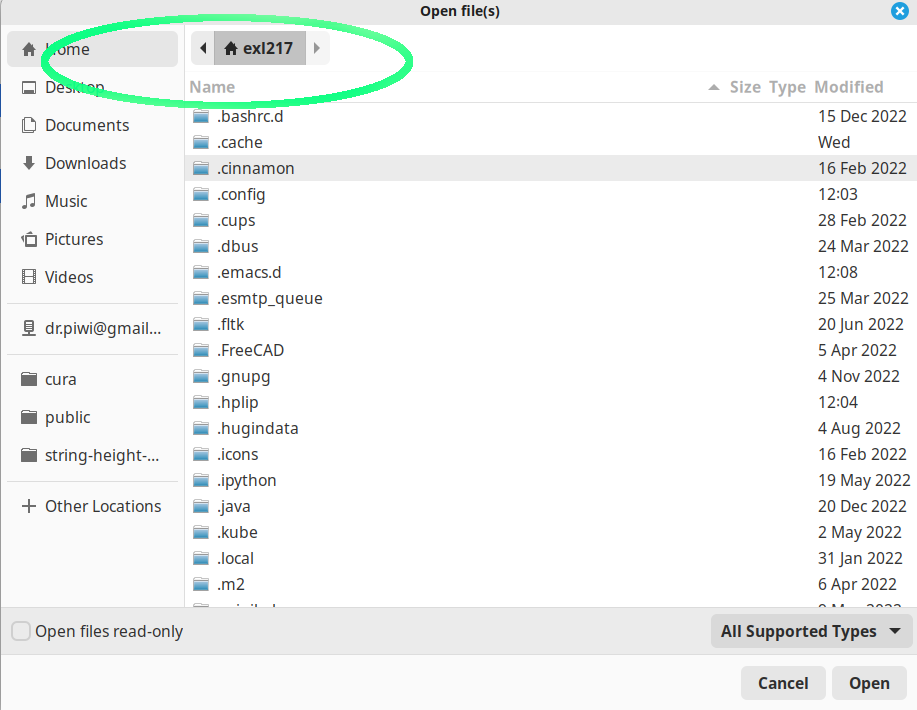917x710 pixels.
Task: Click the 20 Jun 2022 modified date
Action: point(860,325)
